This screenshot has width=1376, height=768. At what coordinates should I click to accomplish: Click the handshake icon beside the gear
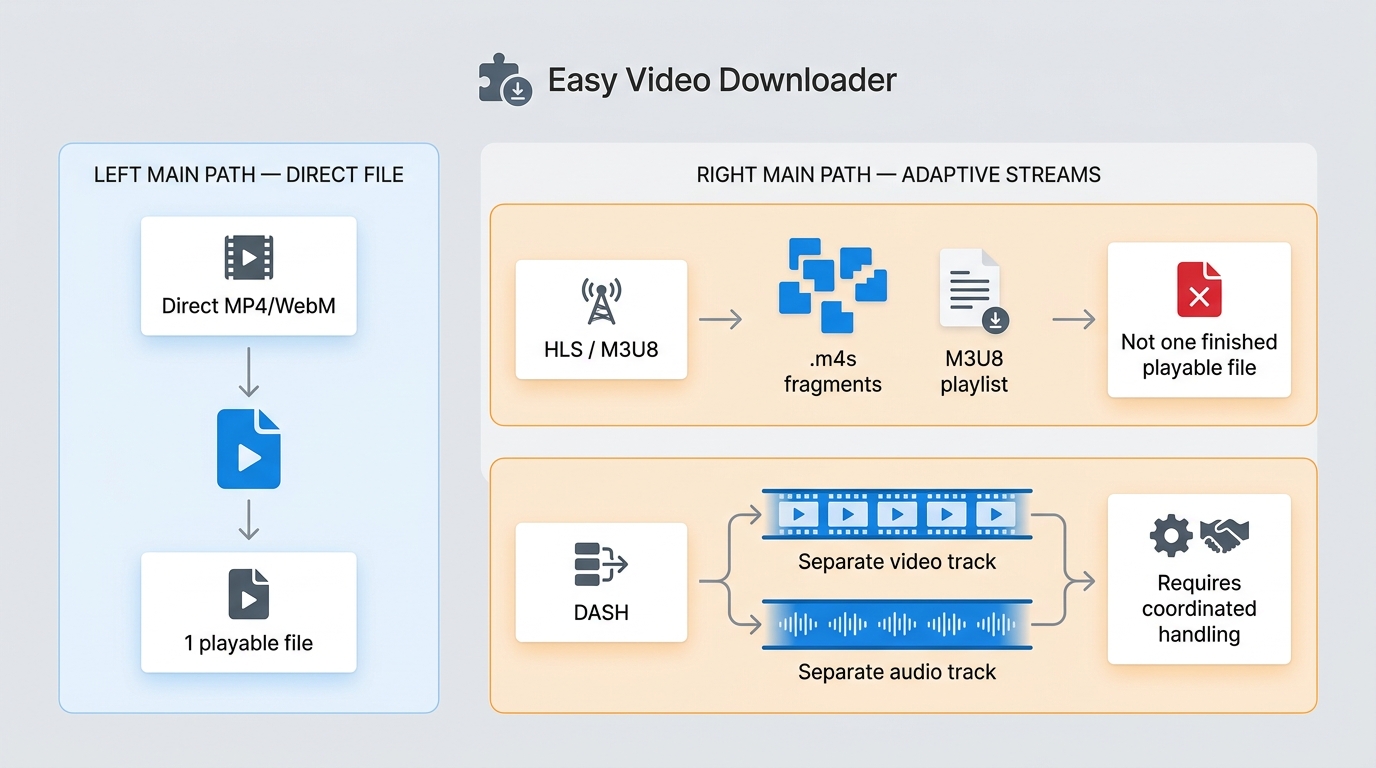pyautogui.click(x=1225, y=536)
